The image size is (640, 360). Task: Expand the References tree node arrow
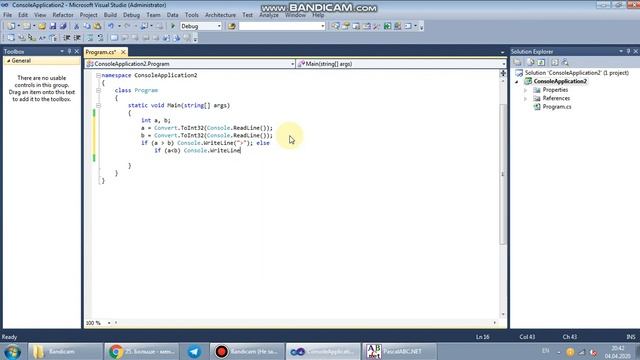coord(526,99)
